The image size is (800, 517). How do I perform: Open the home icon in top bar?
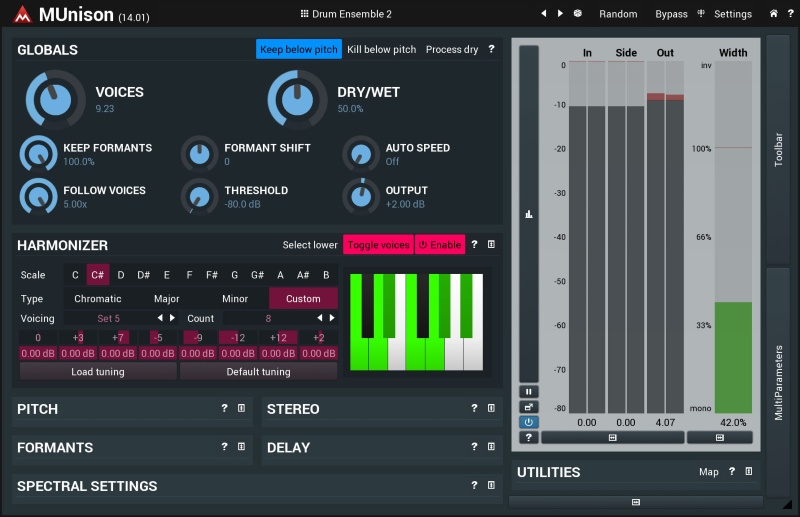[773, 14]
